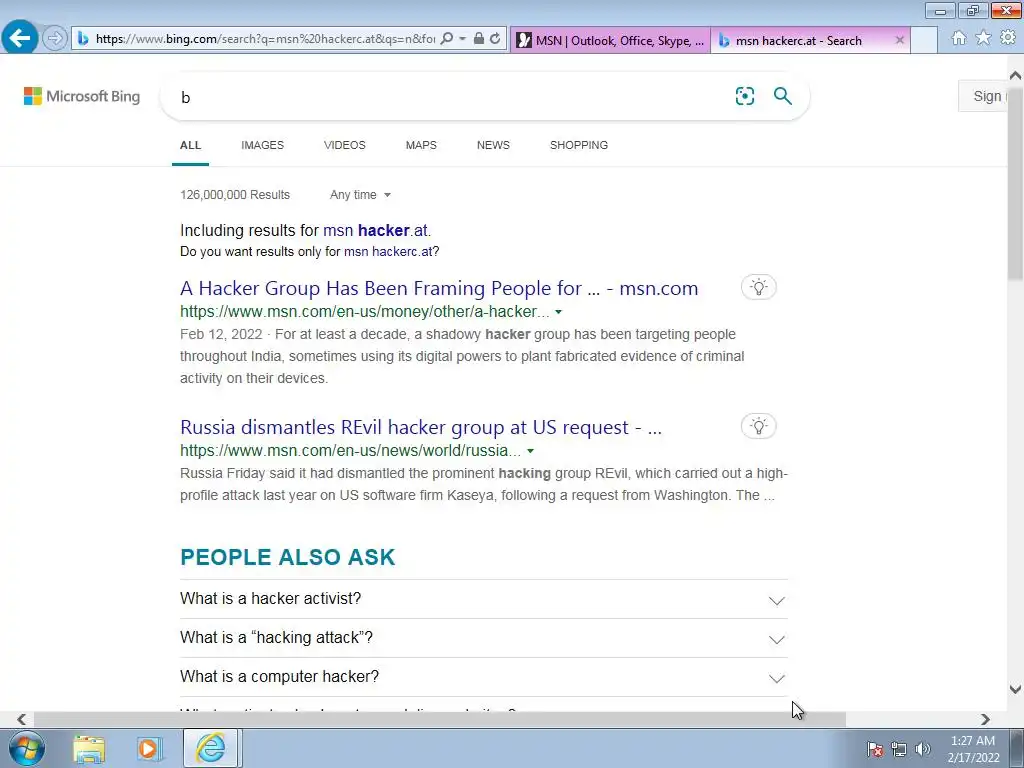Click the msn.com/en-us/news/world green URL text
1024x768 pixels.
351,451
